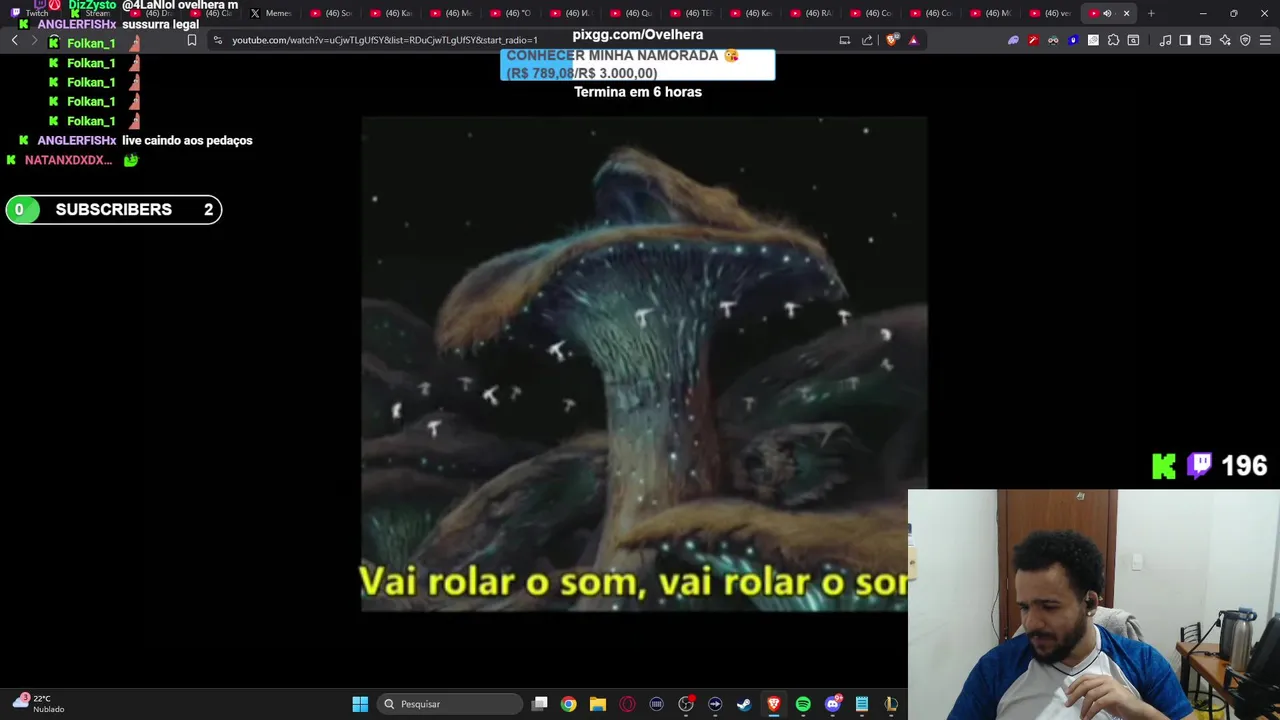Switch to the tab labeled (46) ver
Viewport: 1280px width, 720px height.
tap(1050, 13)
